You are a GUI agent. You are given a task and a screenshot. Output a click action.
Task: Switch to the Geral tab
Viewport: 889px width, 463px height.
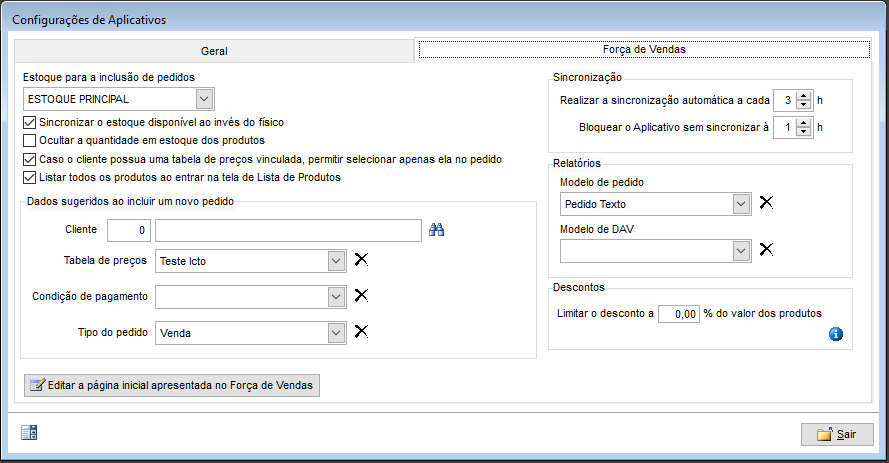point(214,51)
